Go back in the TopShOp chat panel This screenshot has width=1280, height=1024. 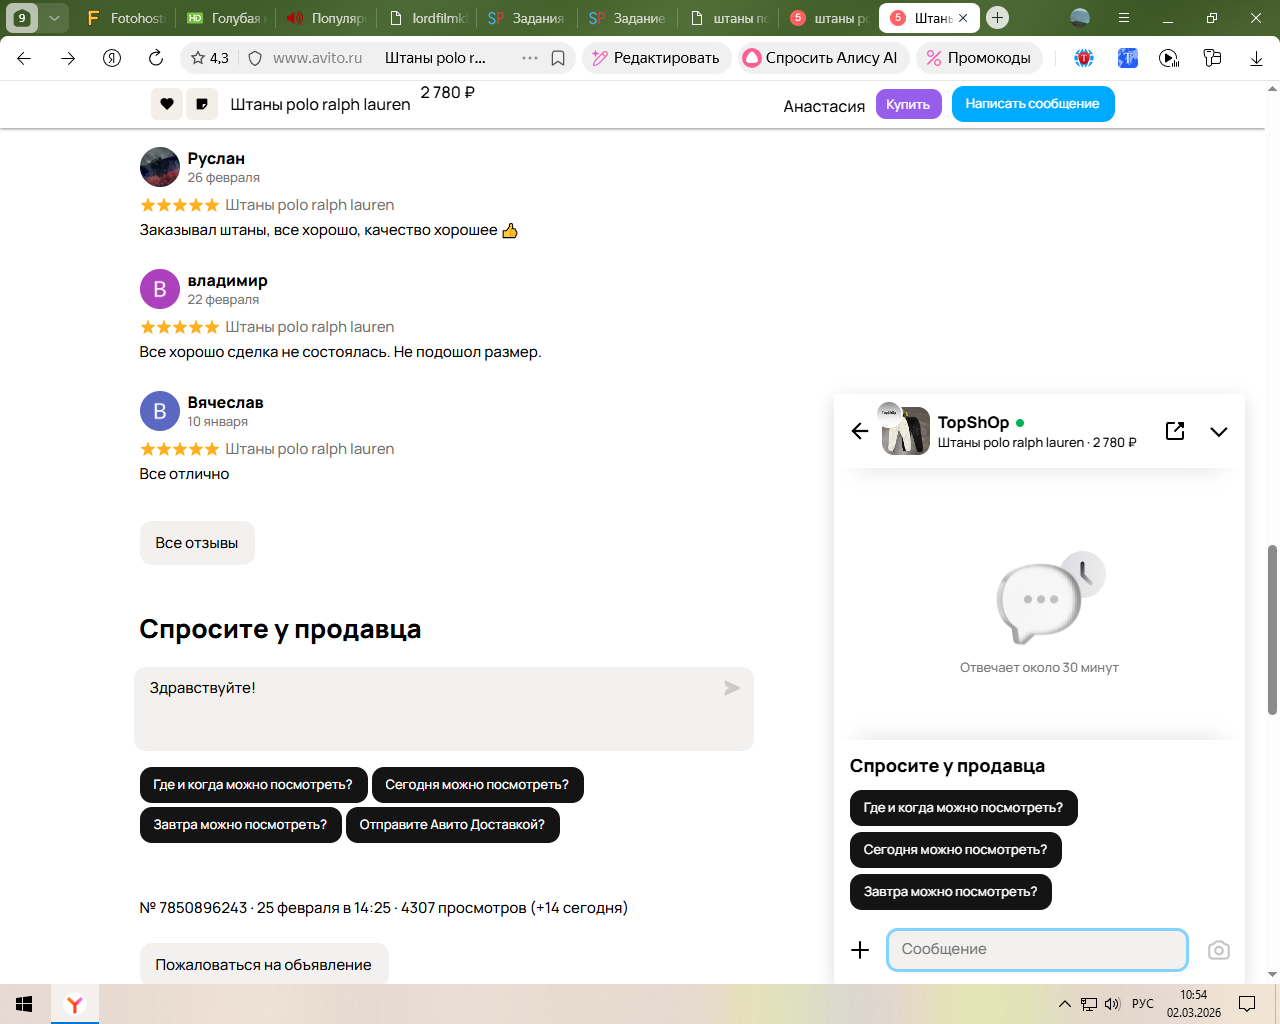click(x=860, y=431)
